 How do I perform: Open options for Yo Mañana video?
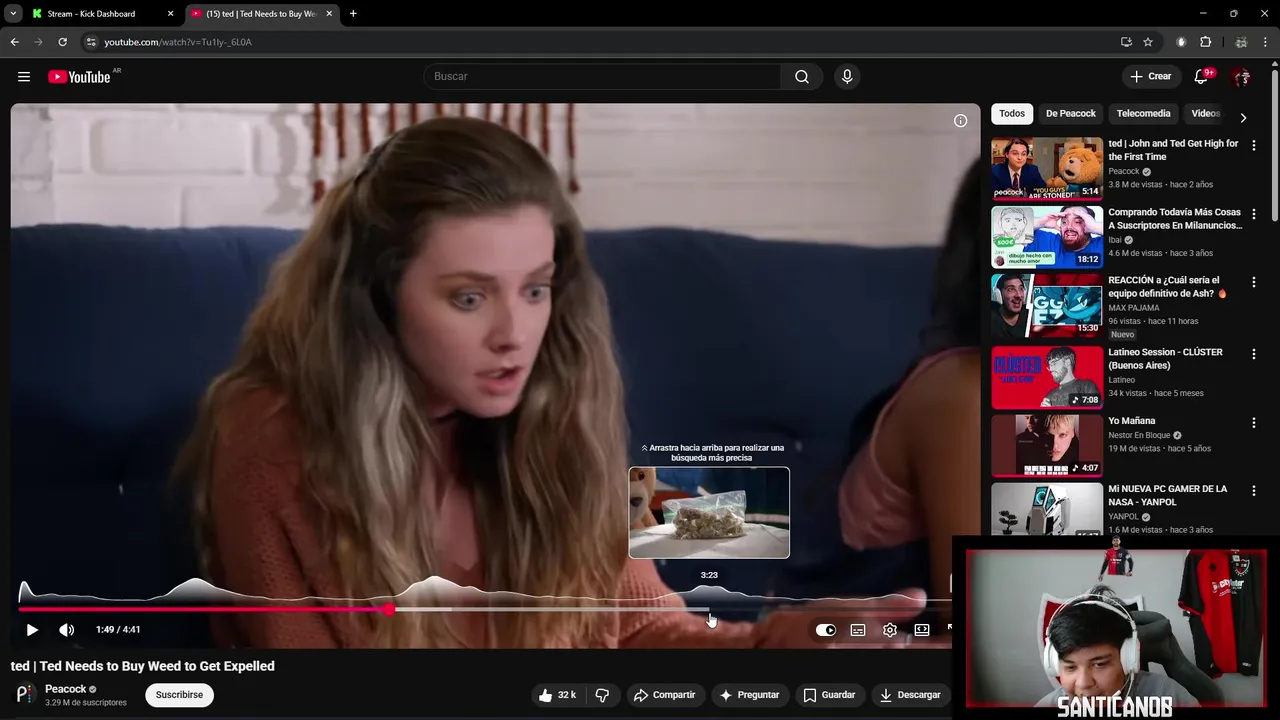[x=1253, y=423]
